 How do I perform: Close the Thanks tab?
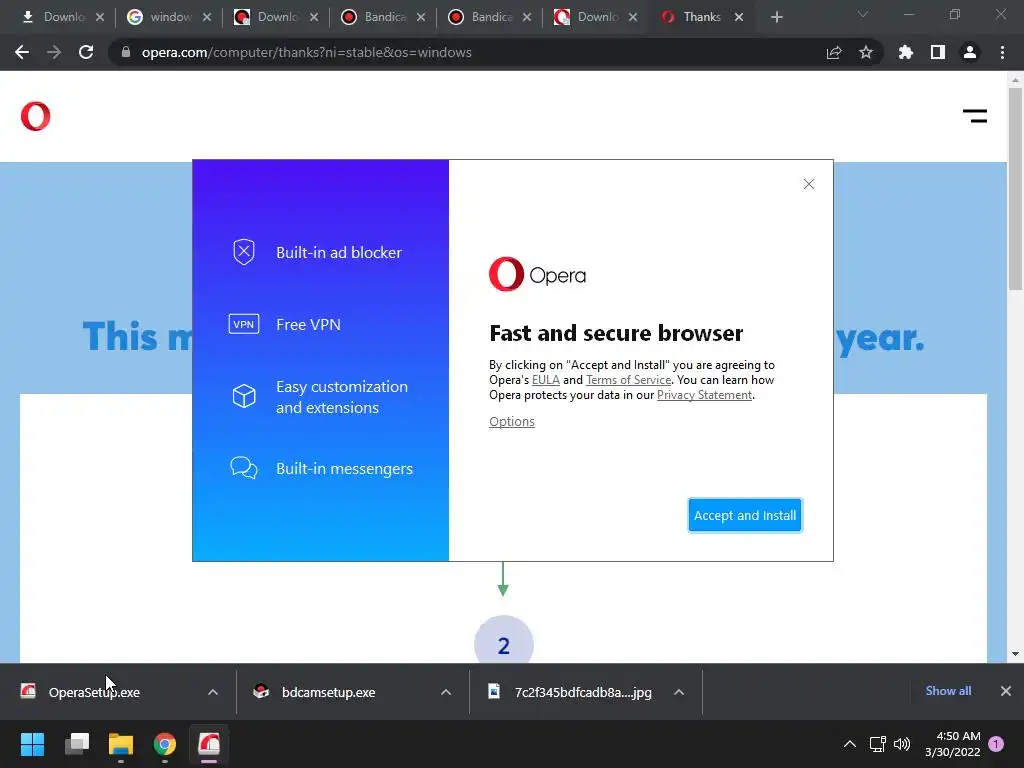coord(739,17)
